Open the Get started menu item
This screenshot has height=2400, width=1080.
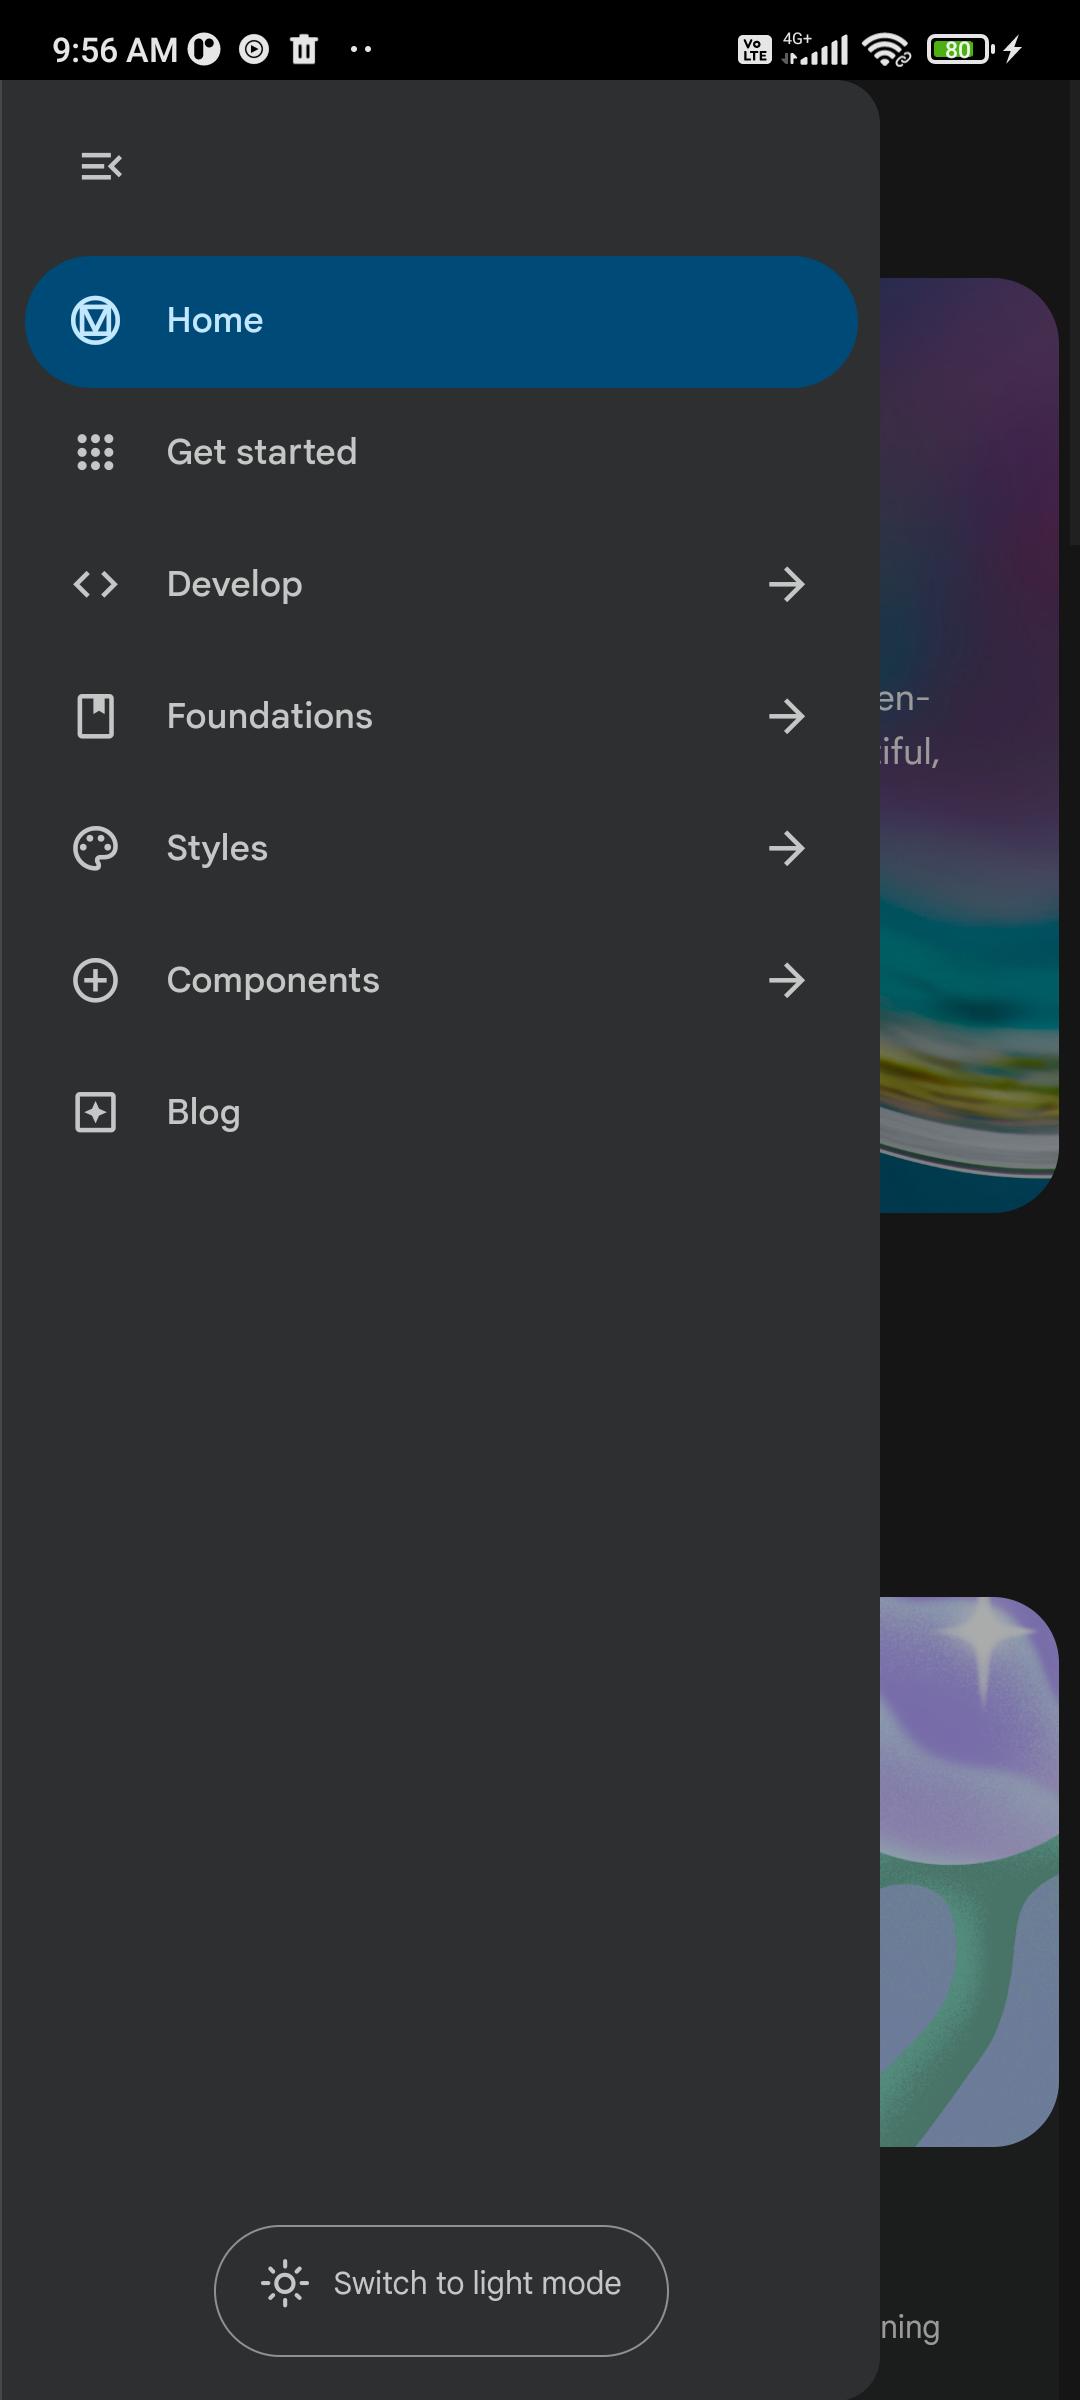pyautogui.click(x=262, y=452)
